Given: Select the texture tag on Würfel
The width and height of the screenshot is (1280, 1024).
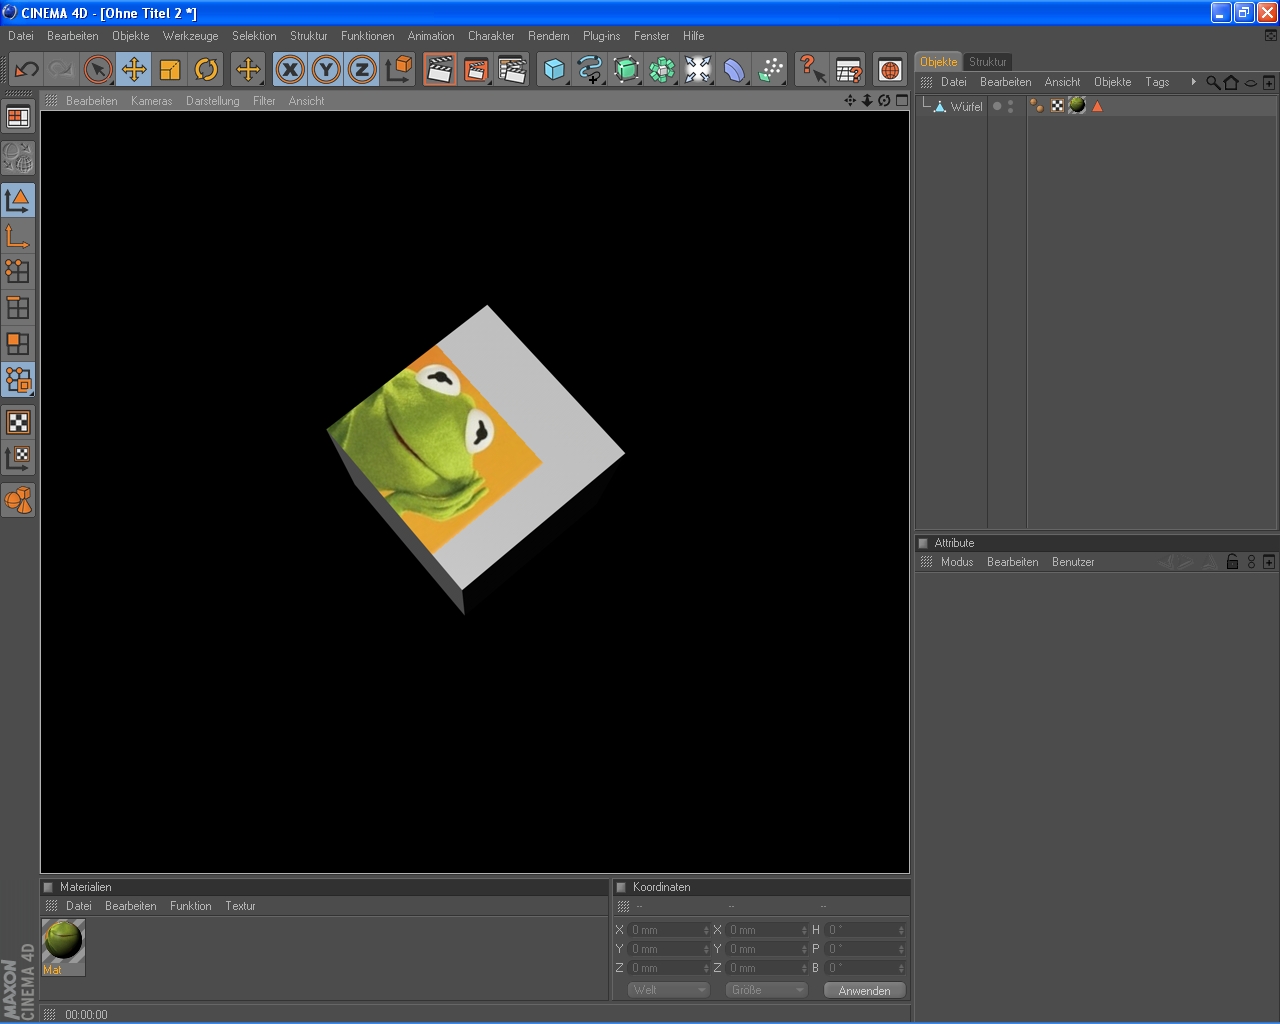Looking at the screenshot, I should [1077, 106].
